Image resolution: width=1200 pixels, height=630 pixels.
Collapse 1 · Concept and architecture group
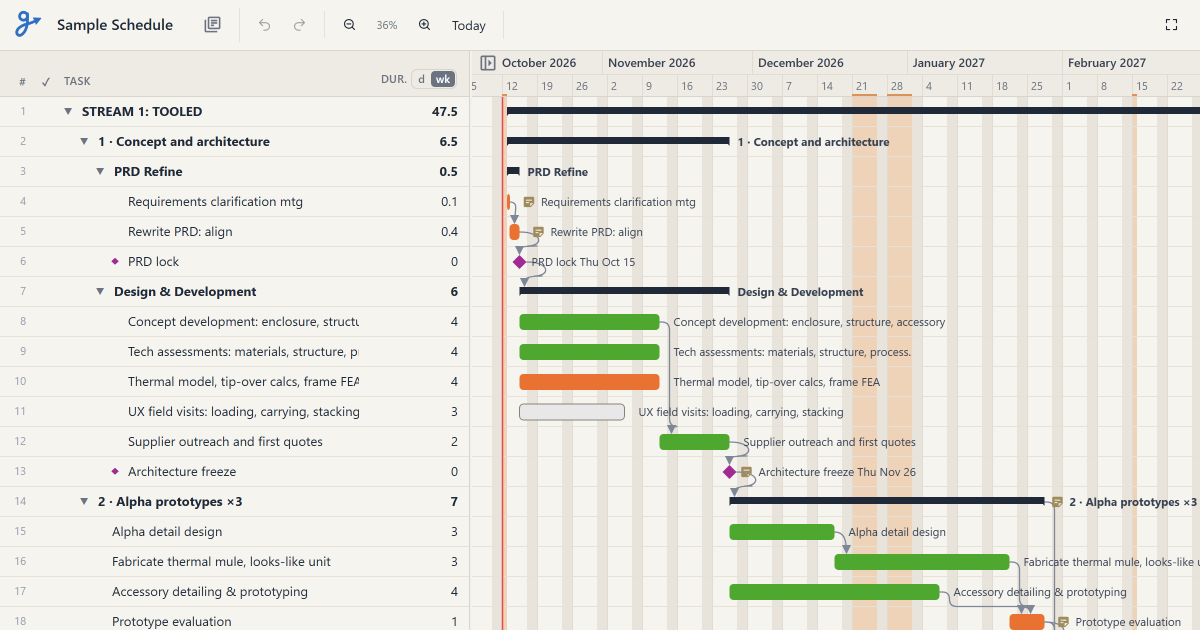(84, 142)
